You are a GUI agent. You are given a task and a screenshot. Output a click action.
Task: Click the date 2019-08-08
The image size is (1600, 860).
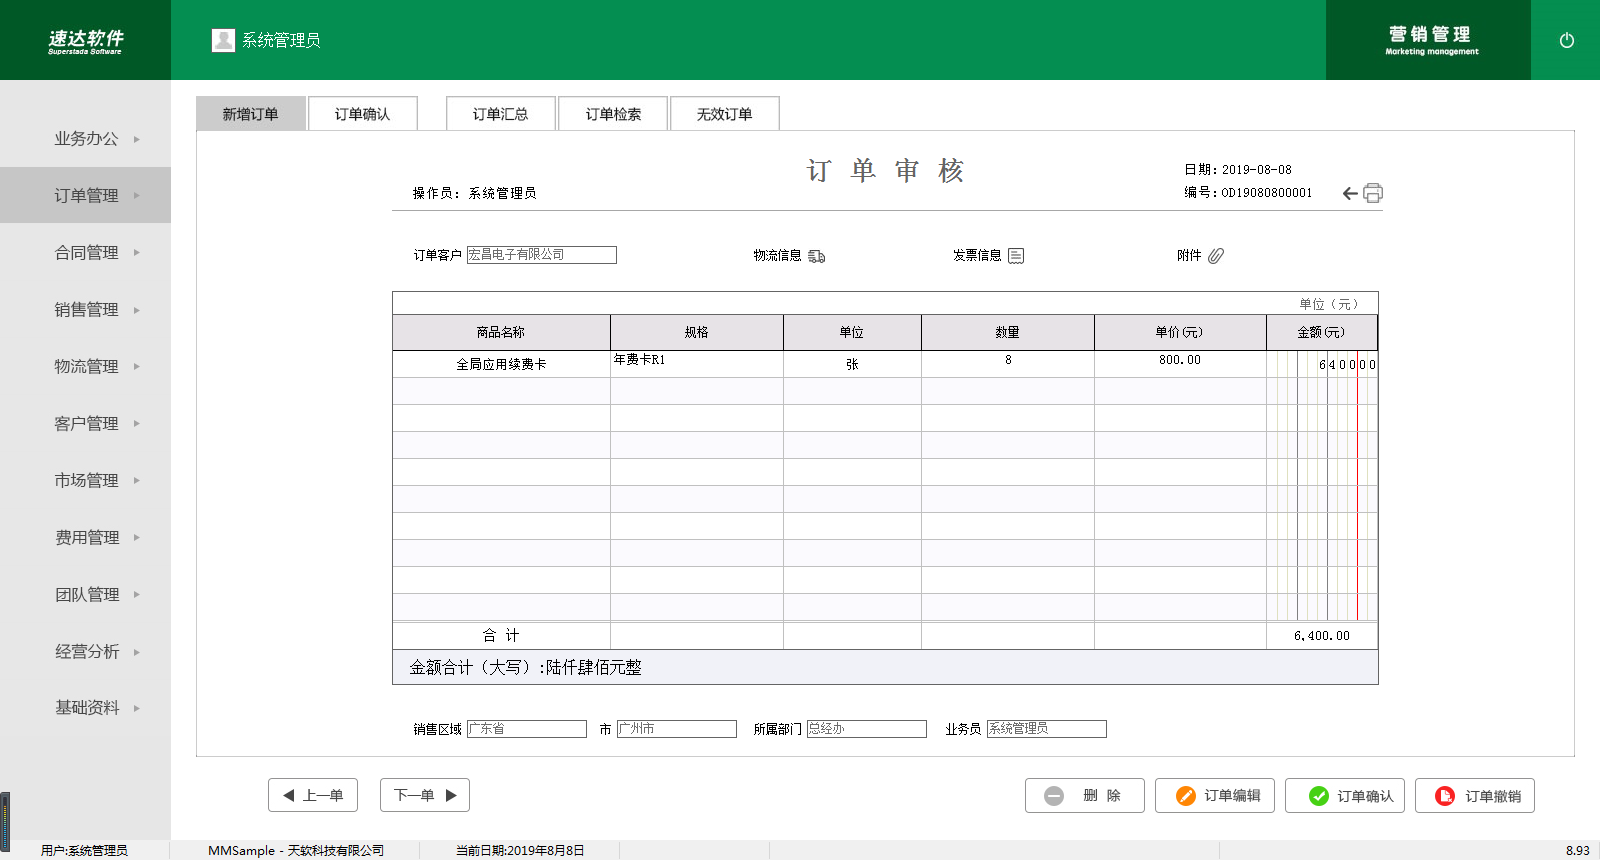tap(1257, 170)
